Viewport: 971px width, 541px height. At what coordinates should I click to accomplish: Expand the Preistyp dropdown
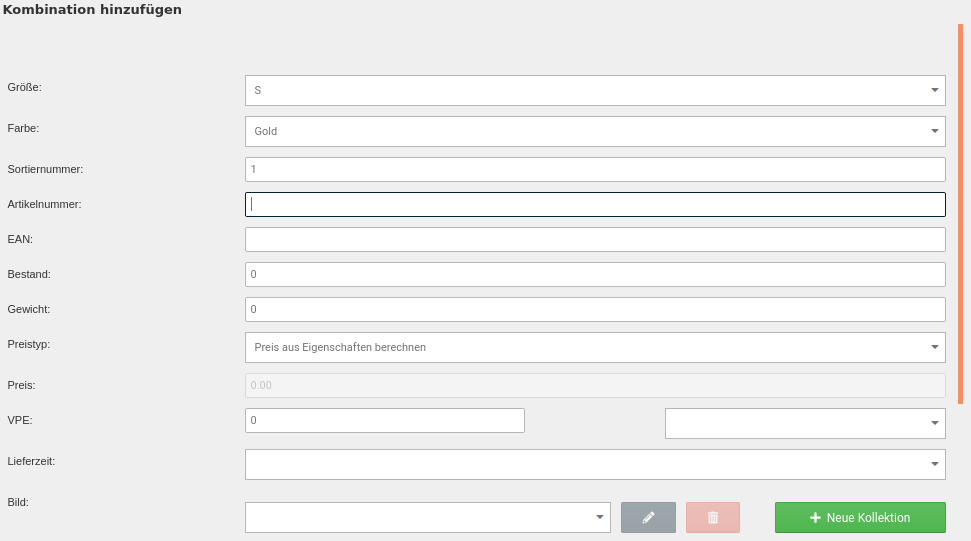(x=594, y=347)
